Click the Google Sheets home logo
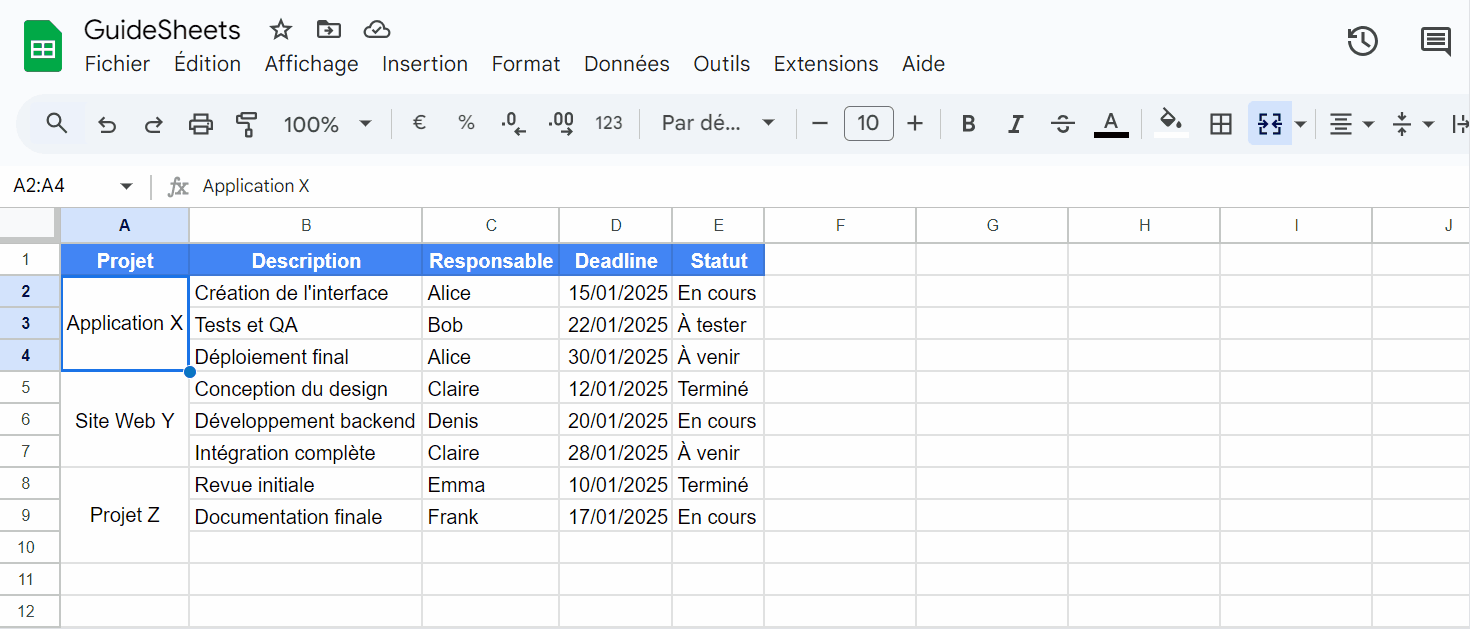The height and width of the screenshot is (629, 1470). point(43,47)
